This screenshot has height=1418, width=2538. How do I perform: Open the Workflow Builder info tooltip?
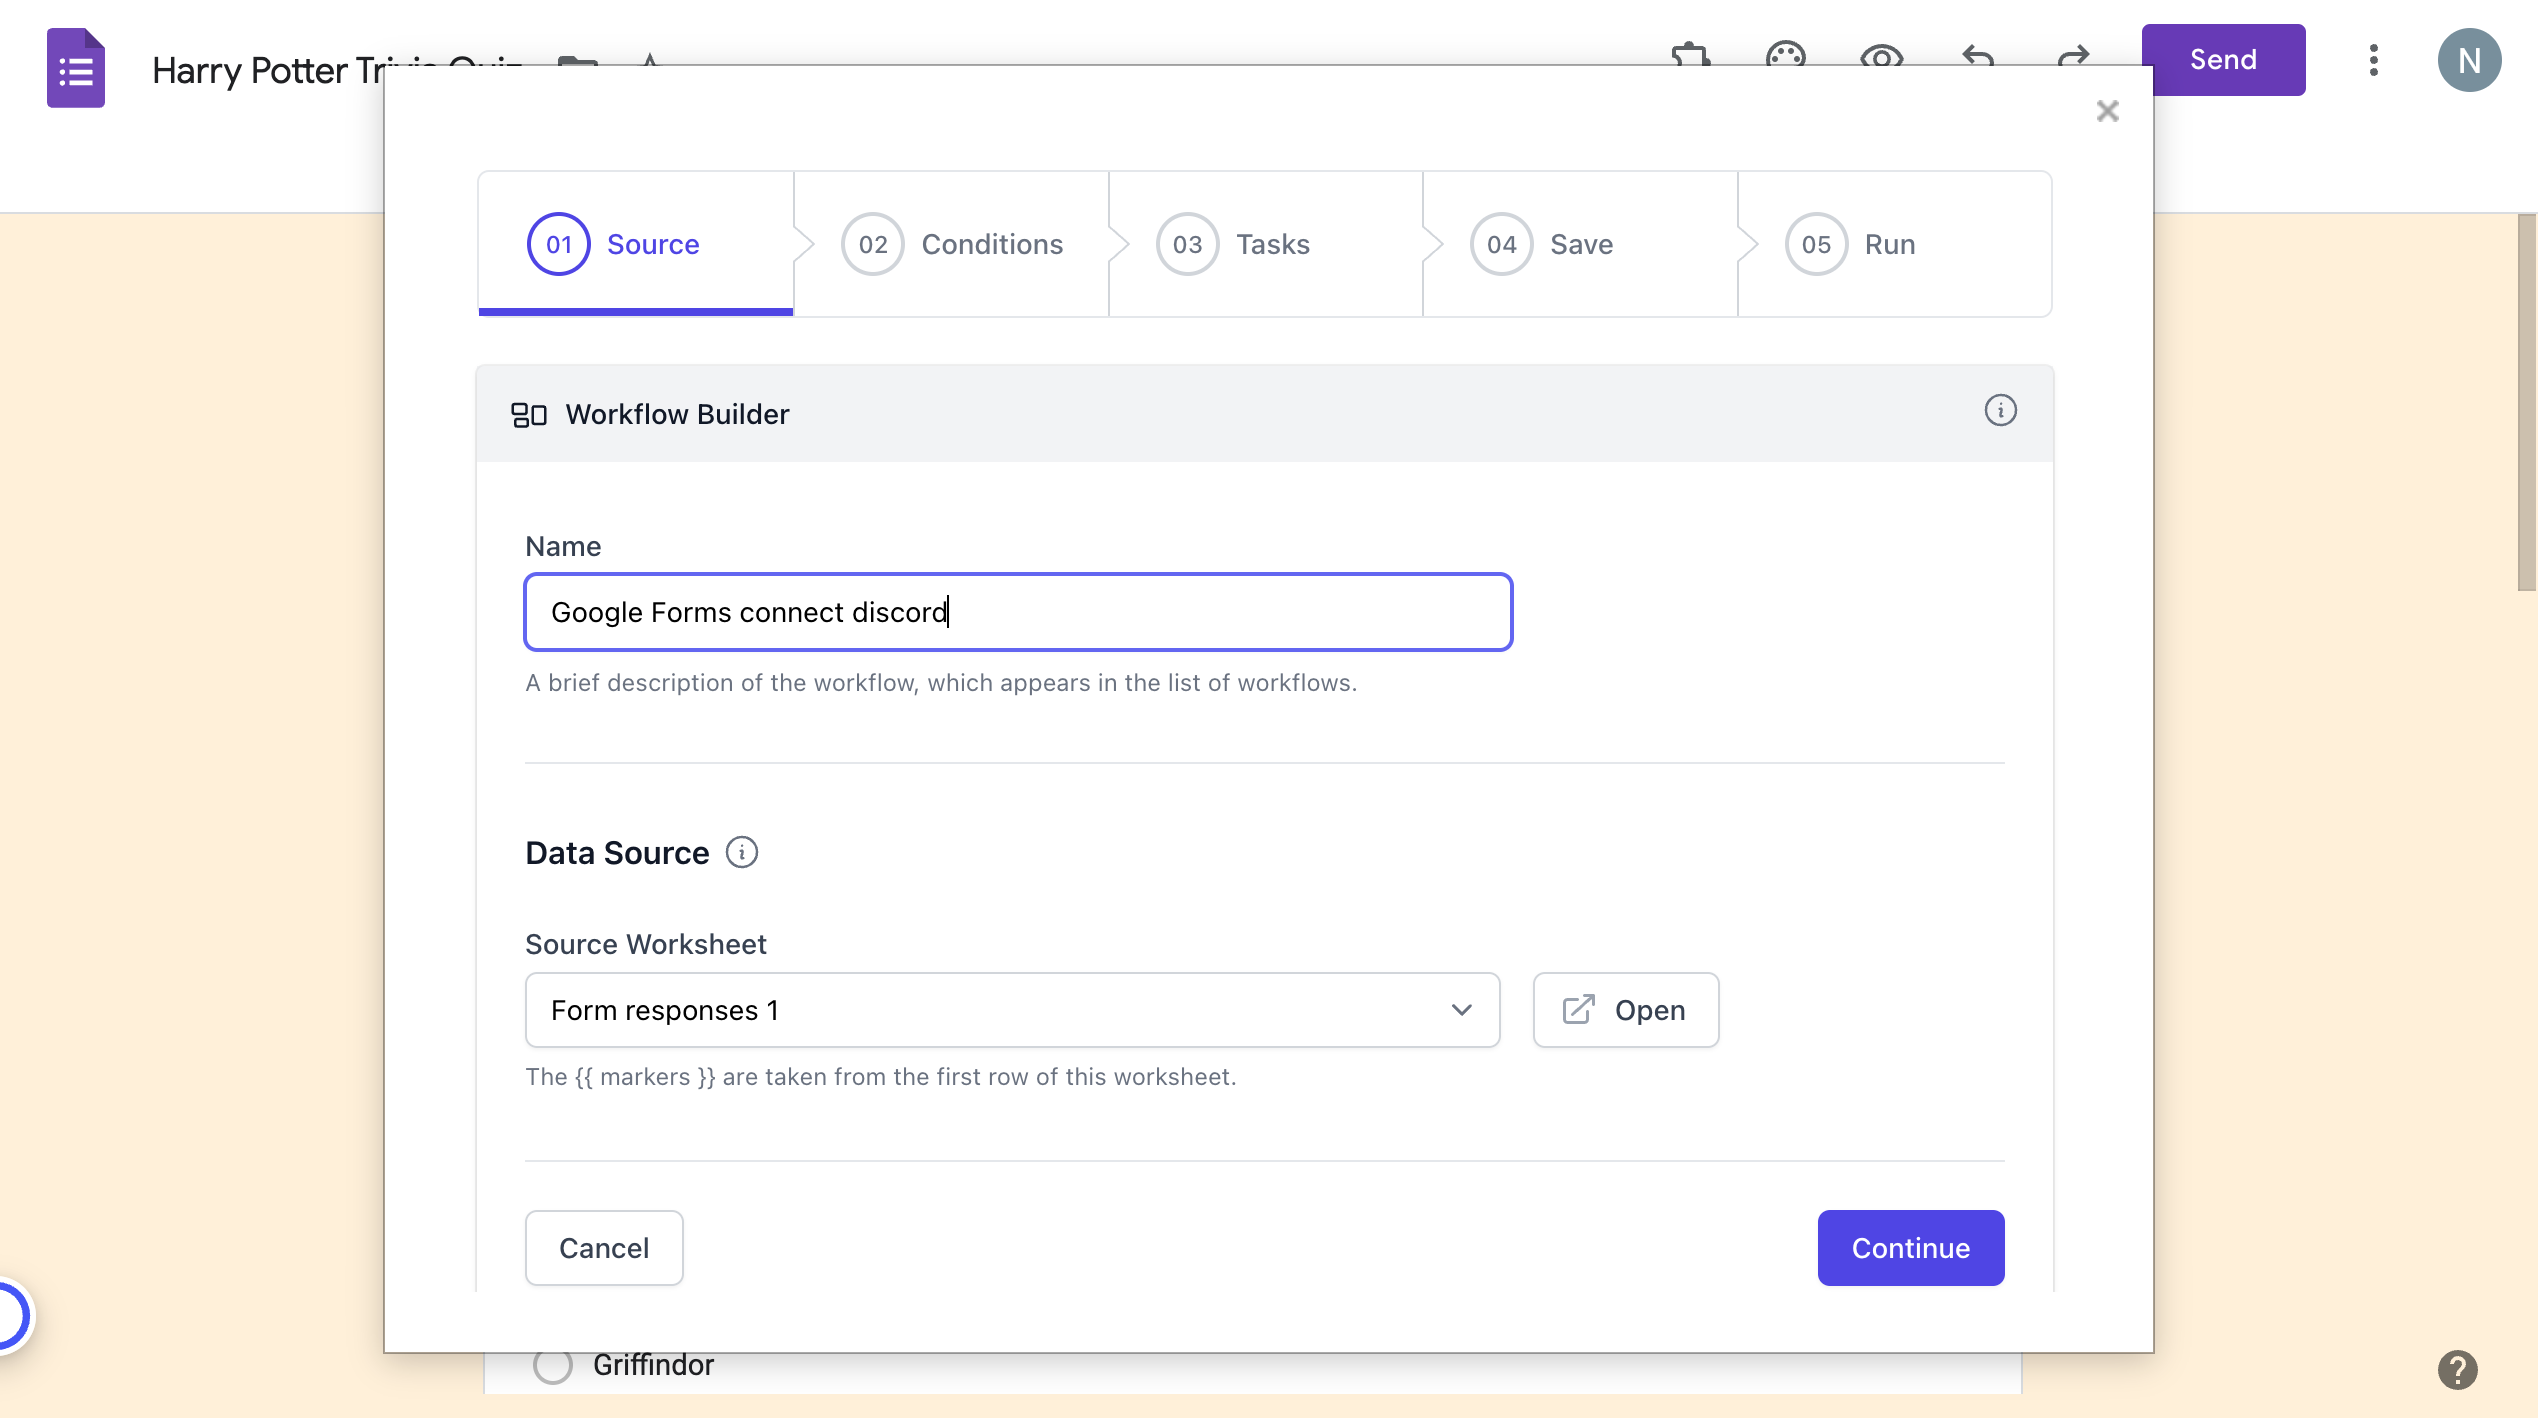coord(2000,410)
